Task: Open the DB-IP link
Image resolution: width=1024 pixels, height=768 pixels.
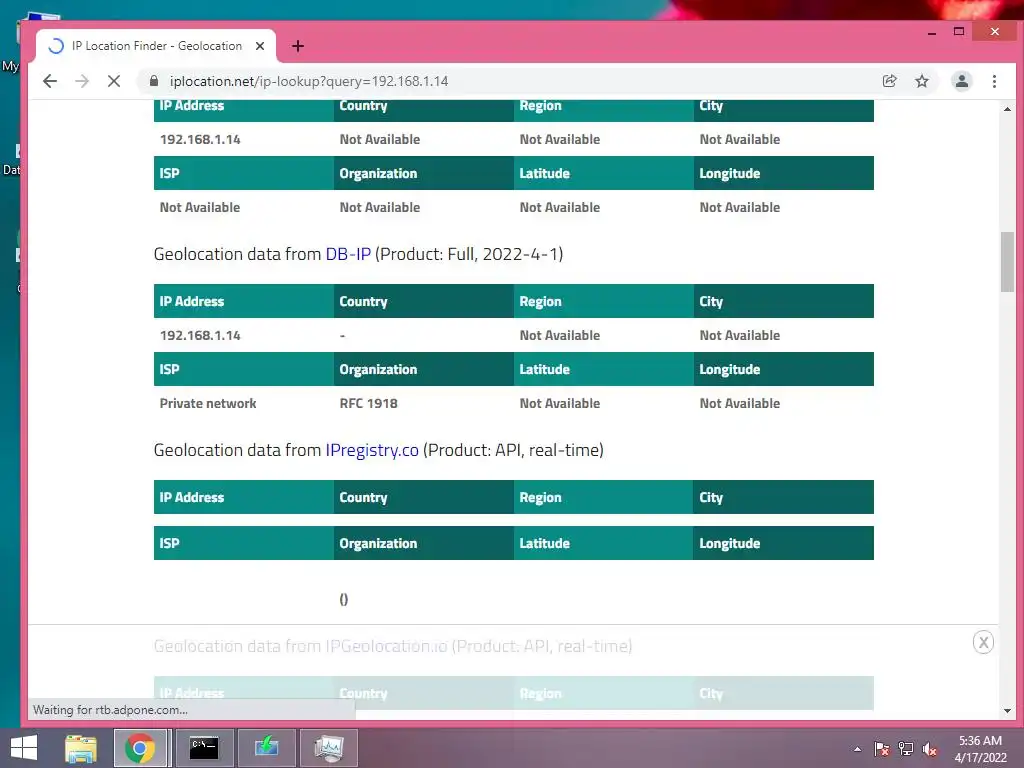Action: [348, 254]
